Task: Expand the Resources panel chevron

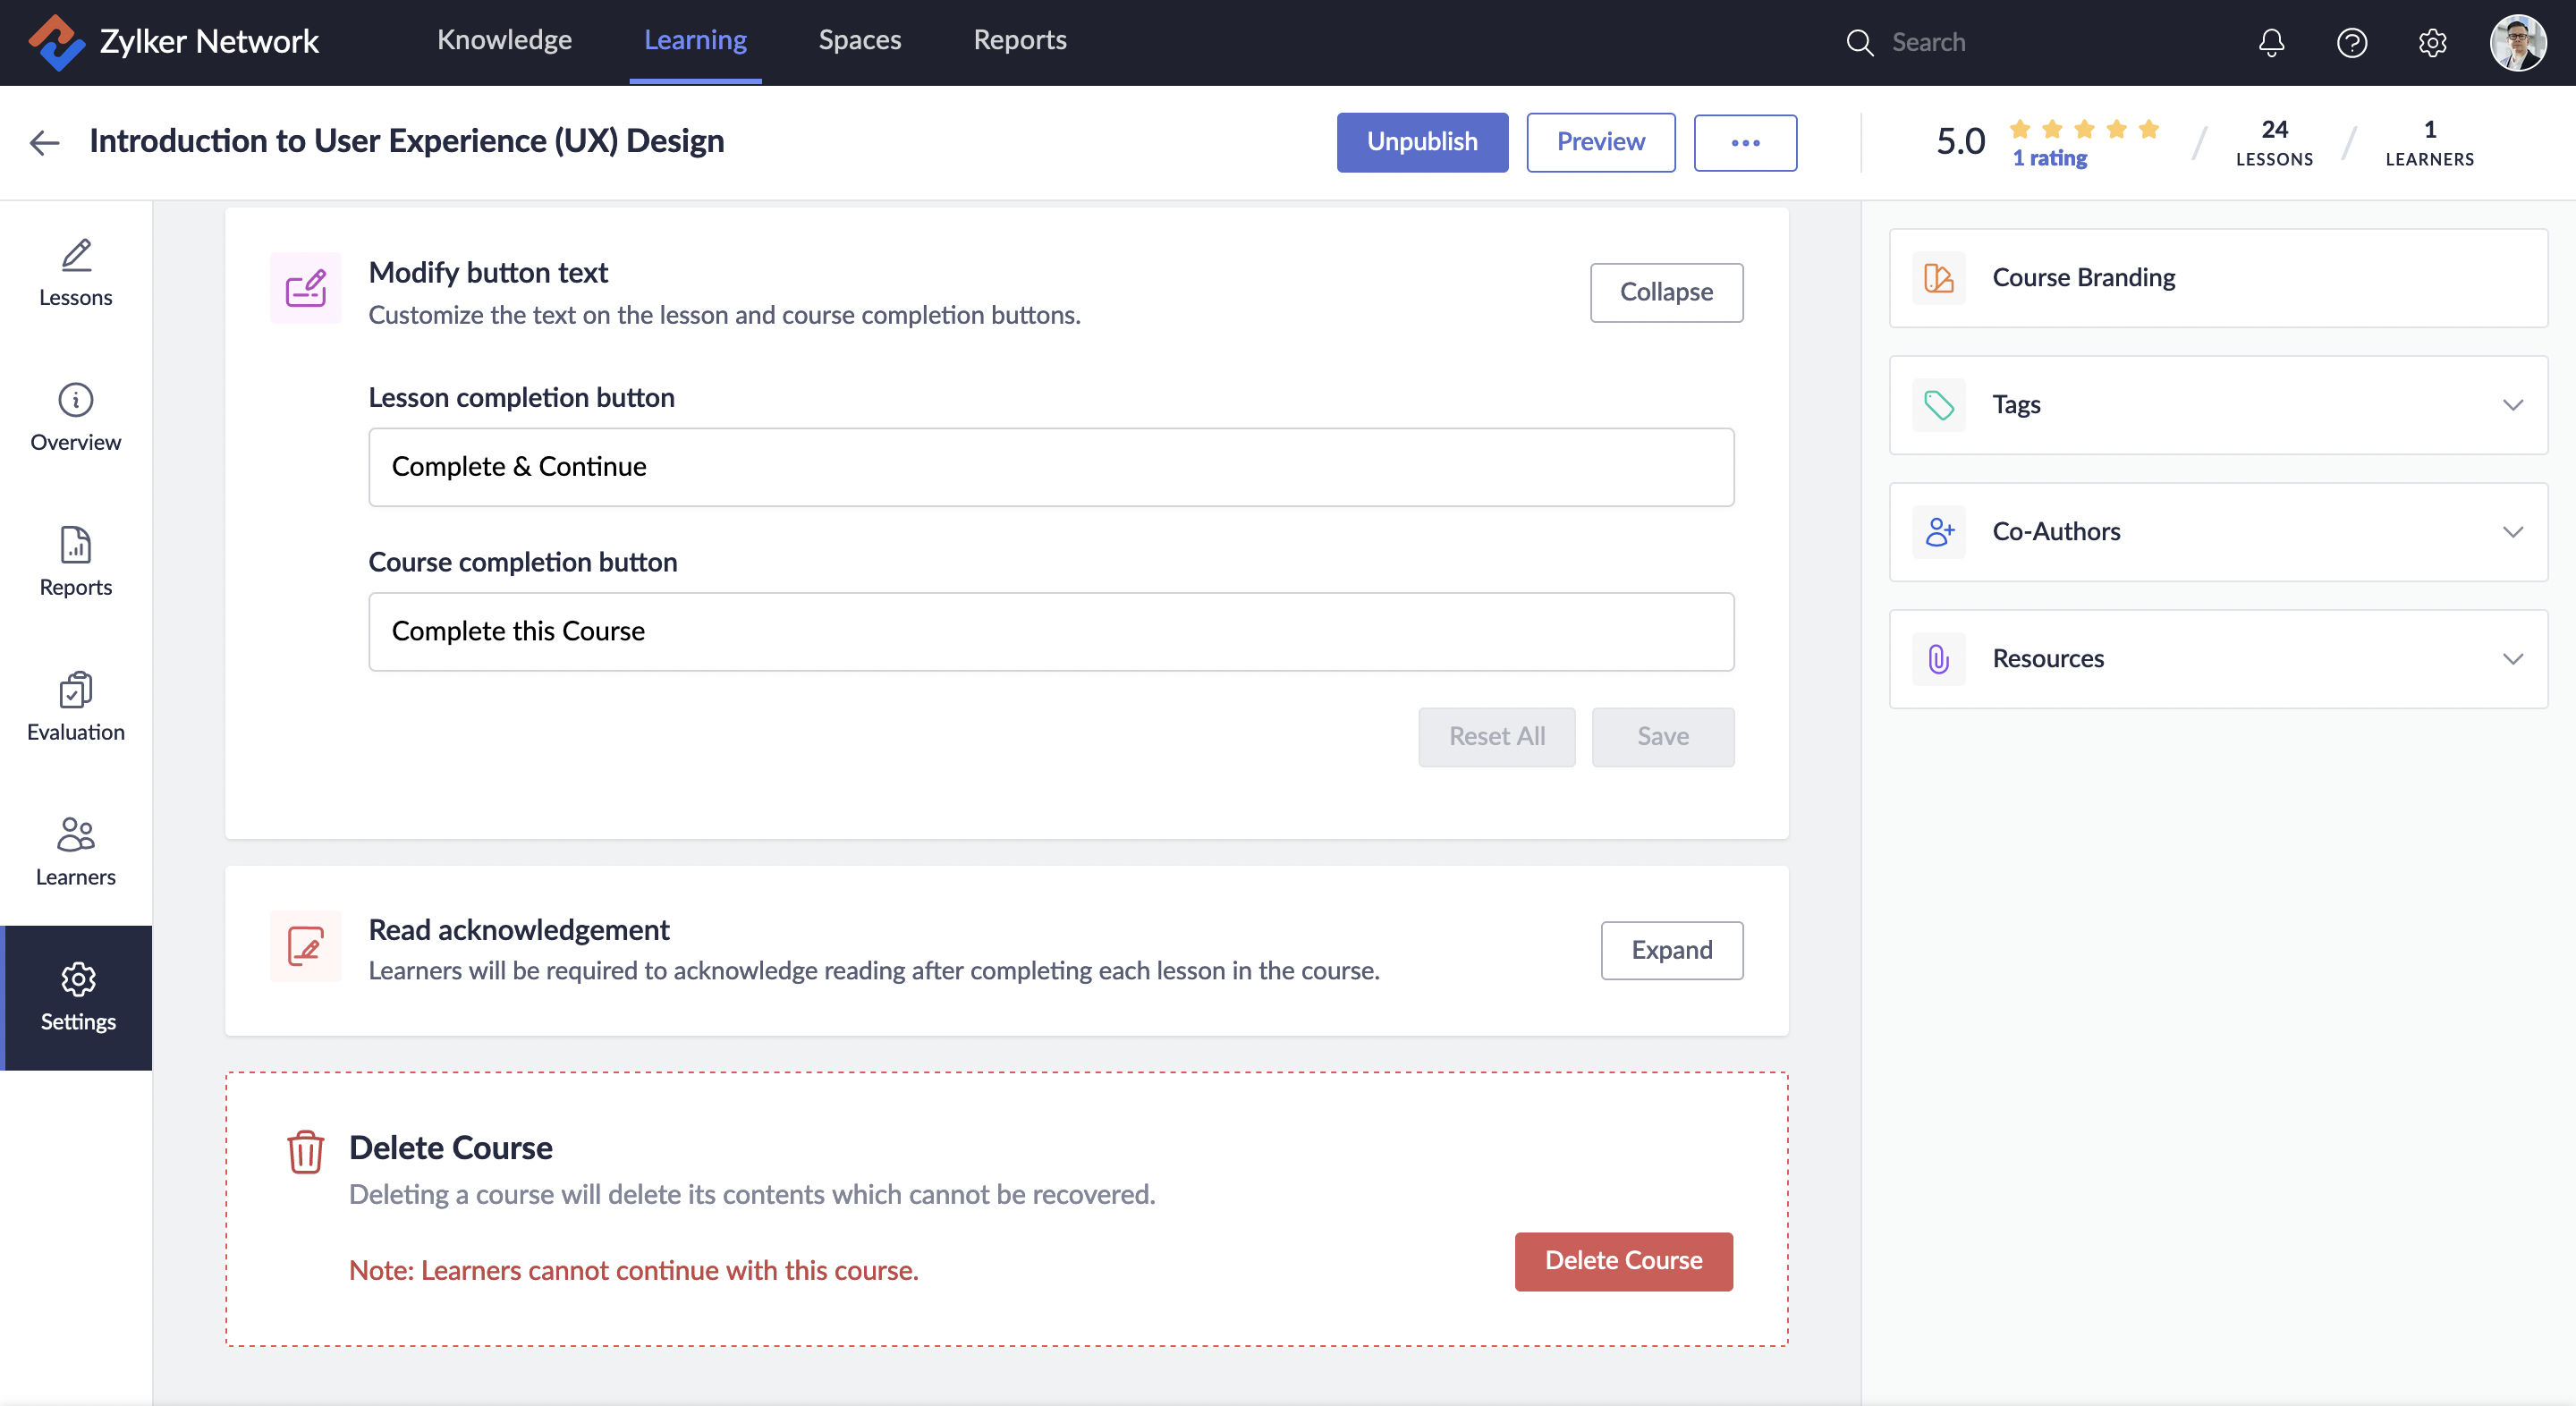Action: (2512, 659)
